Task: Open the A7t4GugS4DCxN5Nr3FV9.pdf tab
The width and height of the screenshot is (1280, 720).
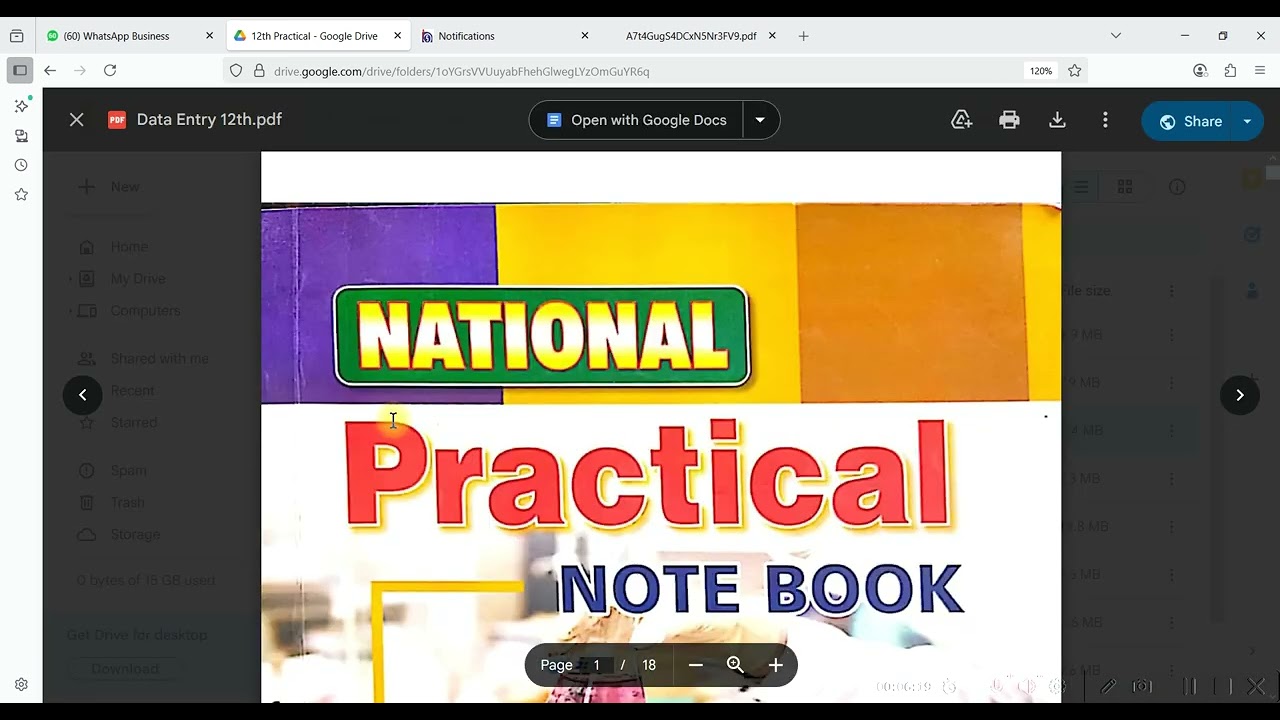Action: 691,36
